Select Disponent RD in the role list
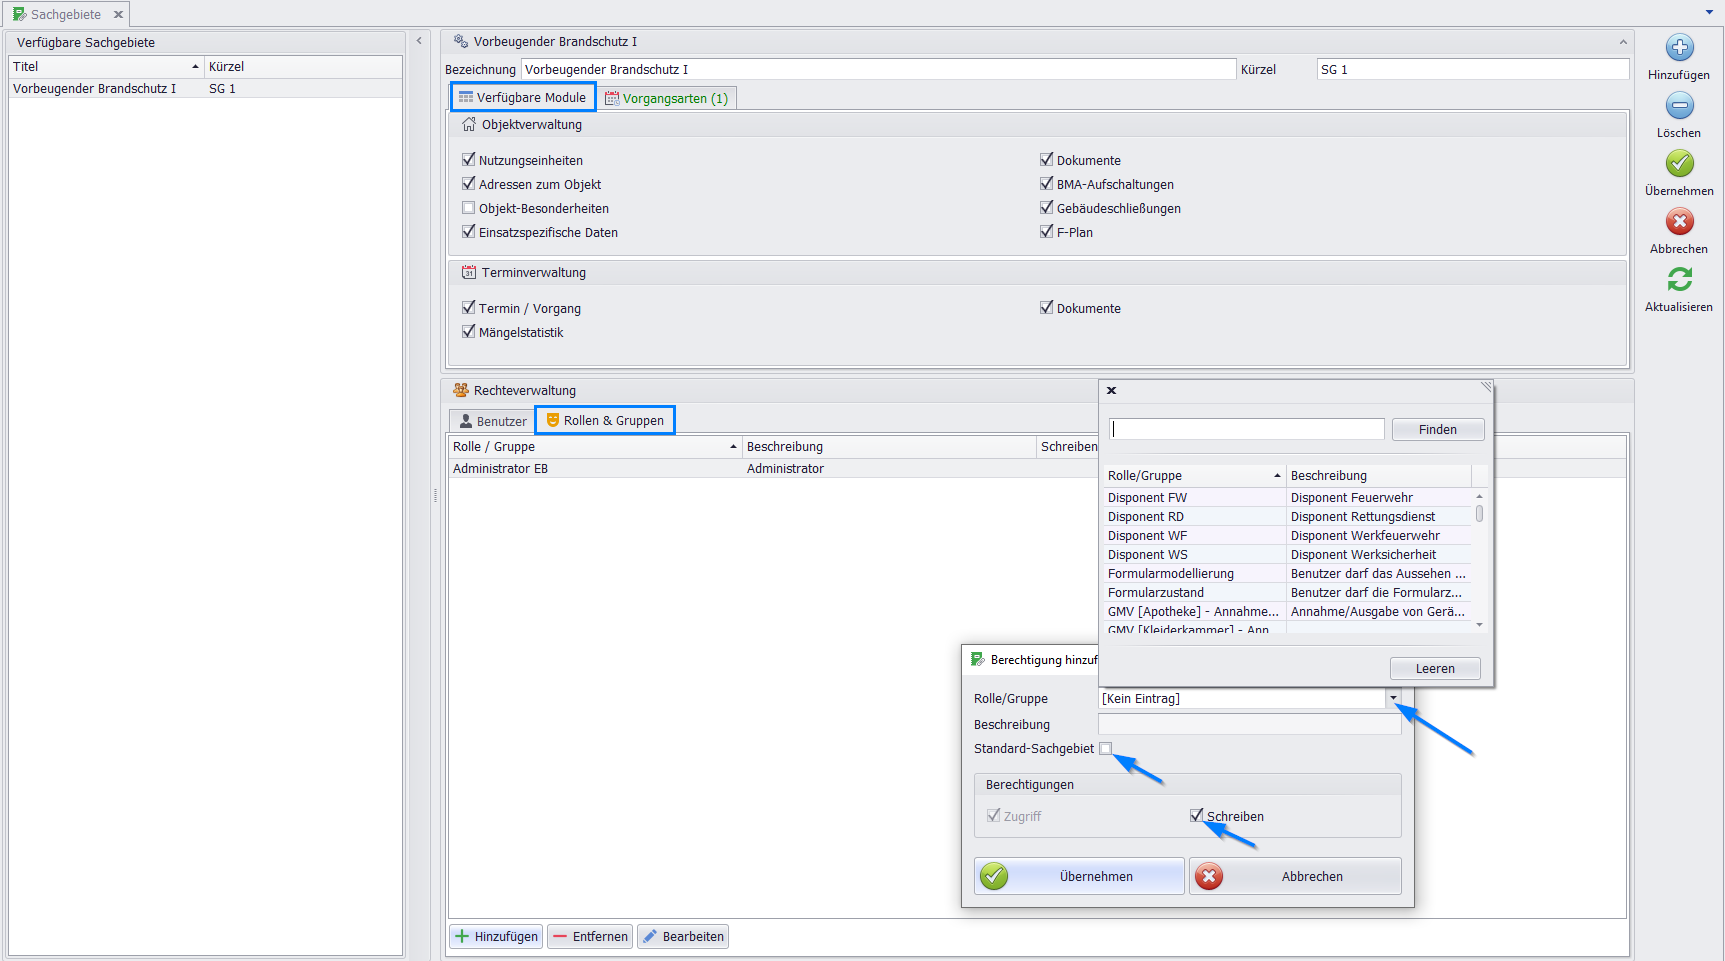Image resolution: width=1725 pixels, height=961 pixels. click(x=1146, y=517)
